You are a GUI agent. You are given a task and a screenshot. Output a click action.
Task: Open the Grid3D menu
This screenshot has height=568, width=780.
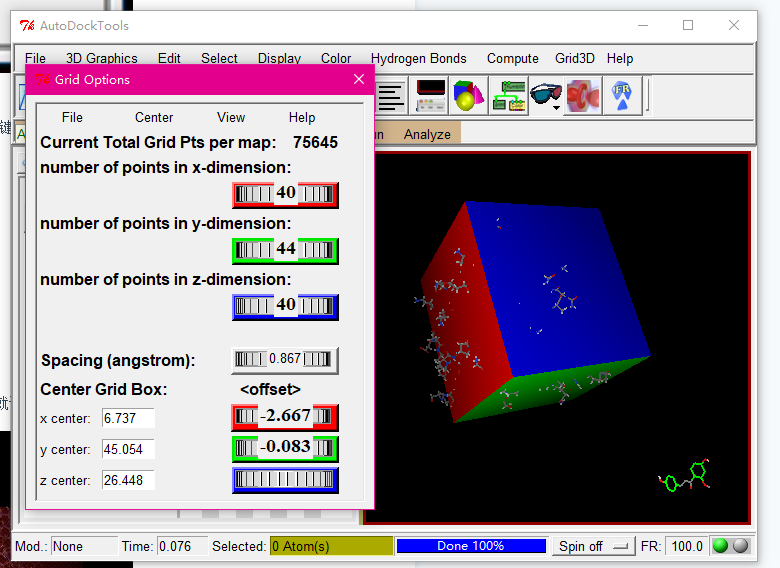(x=574, y=58)
